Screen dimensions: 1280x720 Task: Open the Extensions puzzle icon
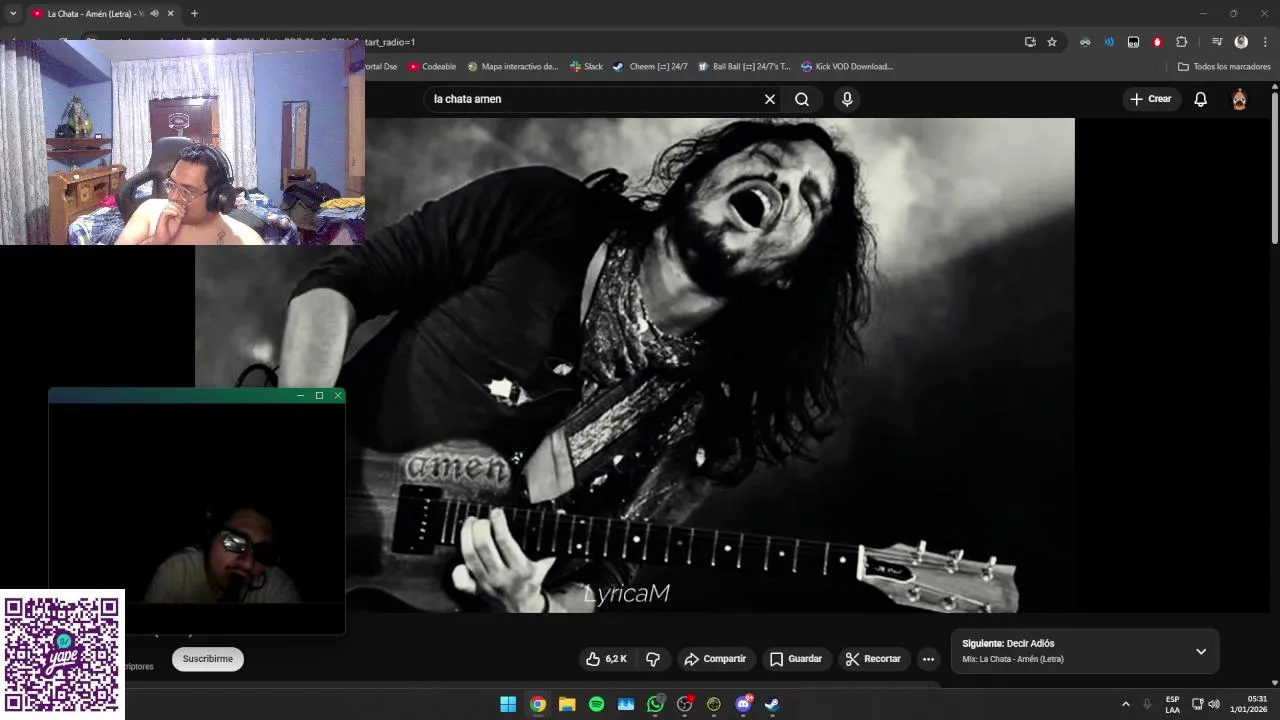click(x=1181, y=42)
